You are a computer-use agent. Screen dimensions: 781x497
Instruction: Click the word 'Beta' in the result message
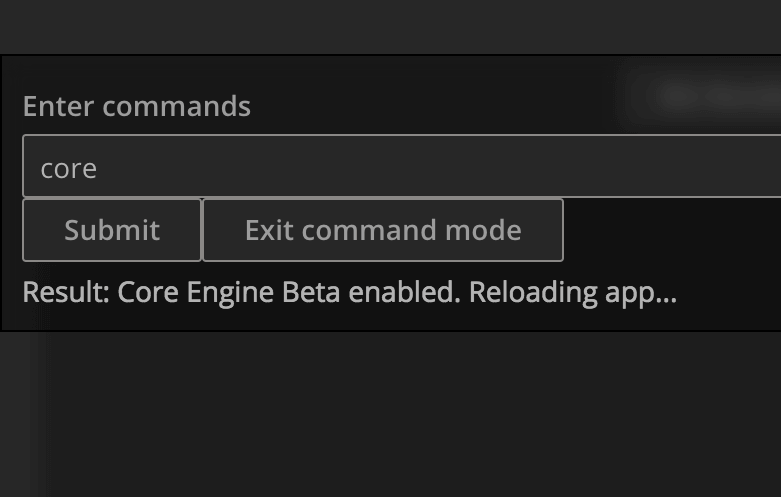tap(311, 292)
